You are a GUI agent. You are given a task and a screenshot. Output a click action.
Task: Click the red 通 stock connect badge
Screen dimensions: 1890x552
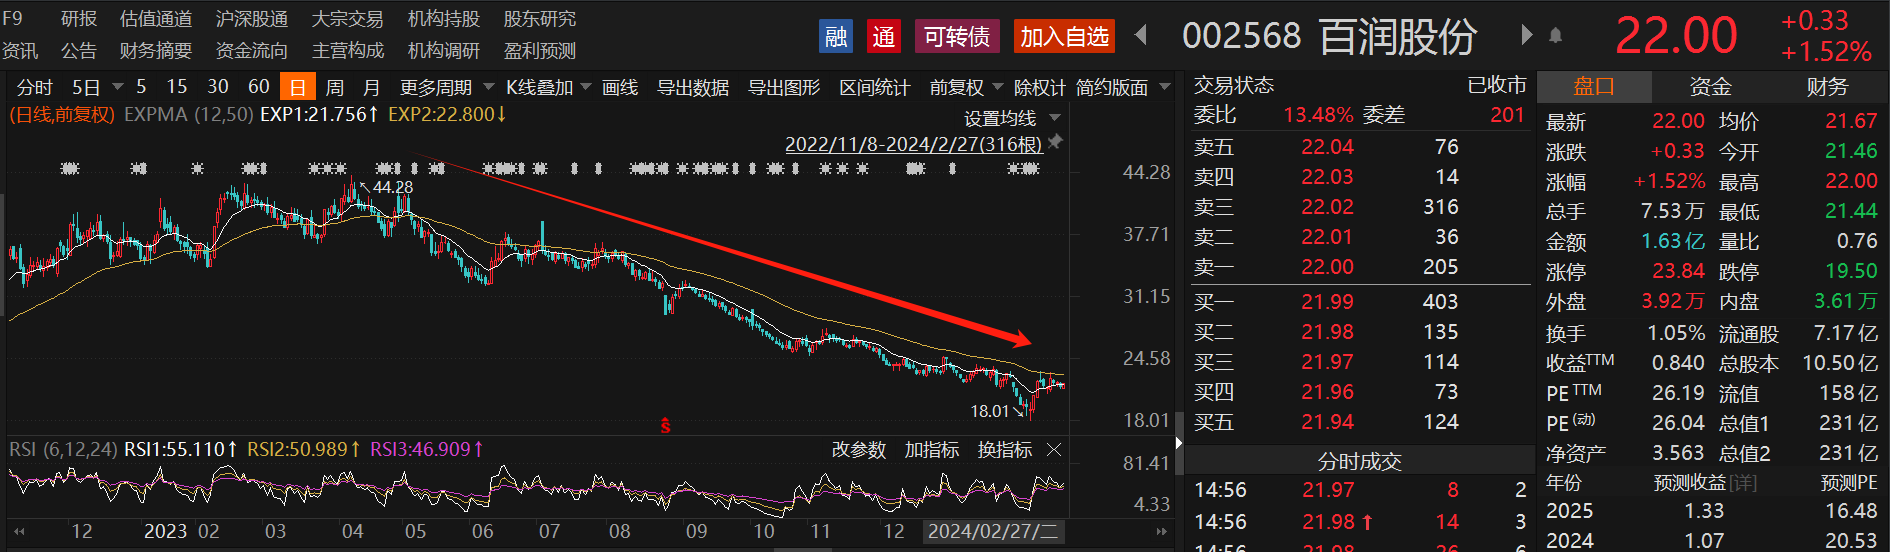pyautogui.click(x=883, y=37)
